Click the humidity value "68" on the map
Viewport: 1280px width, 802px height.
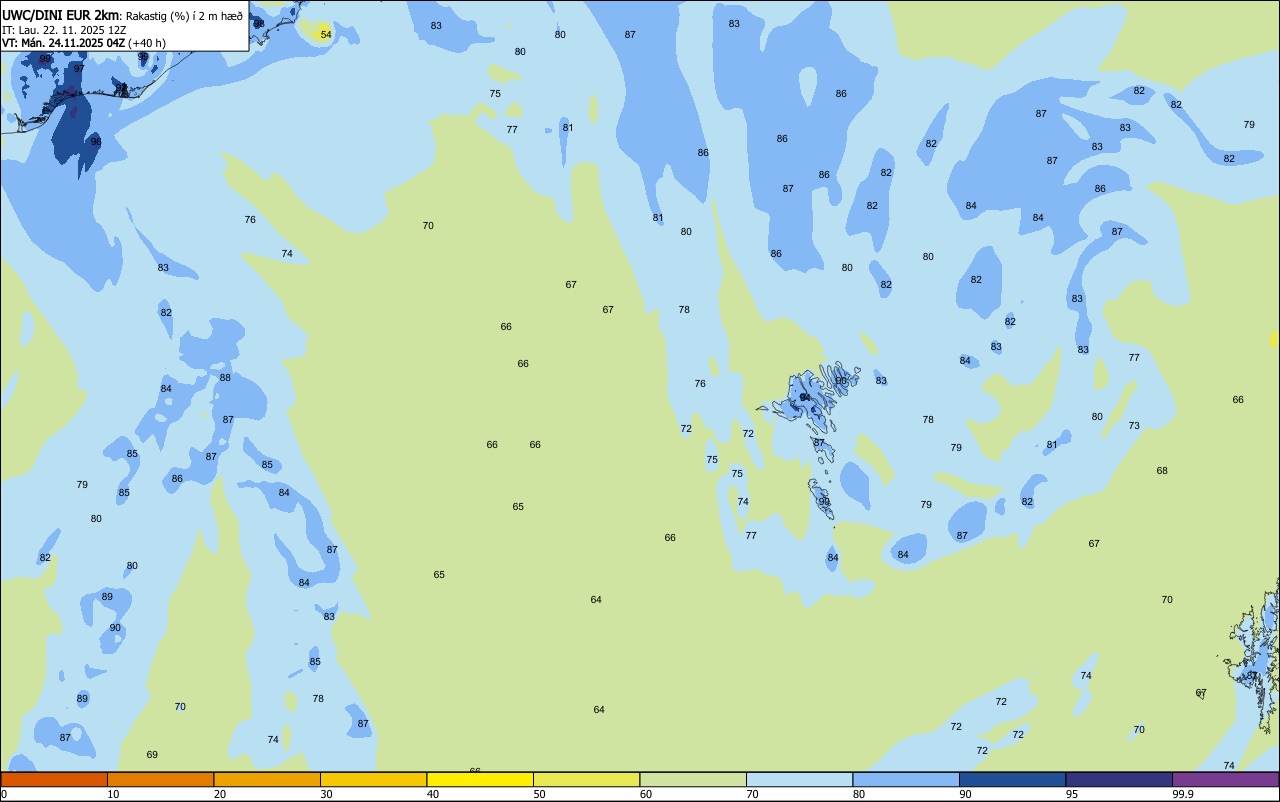pyautogui.click(x=1162, y=471)
